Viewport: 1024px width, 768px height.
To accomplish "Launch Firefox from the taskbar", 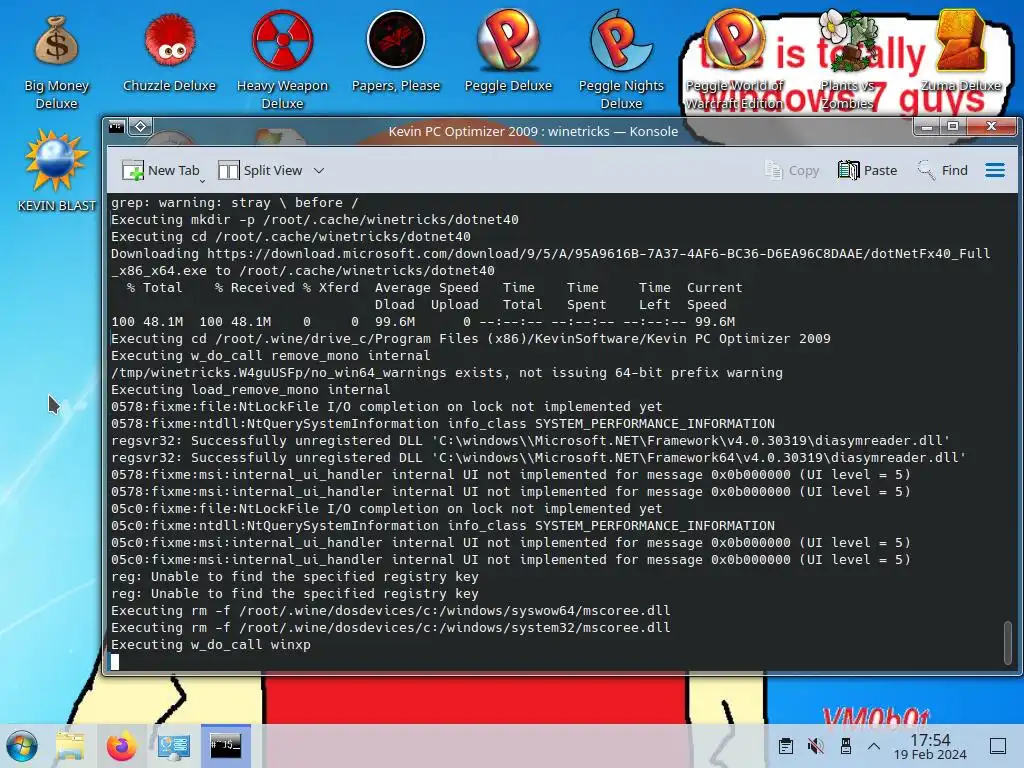I will [121, 746].
